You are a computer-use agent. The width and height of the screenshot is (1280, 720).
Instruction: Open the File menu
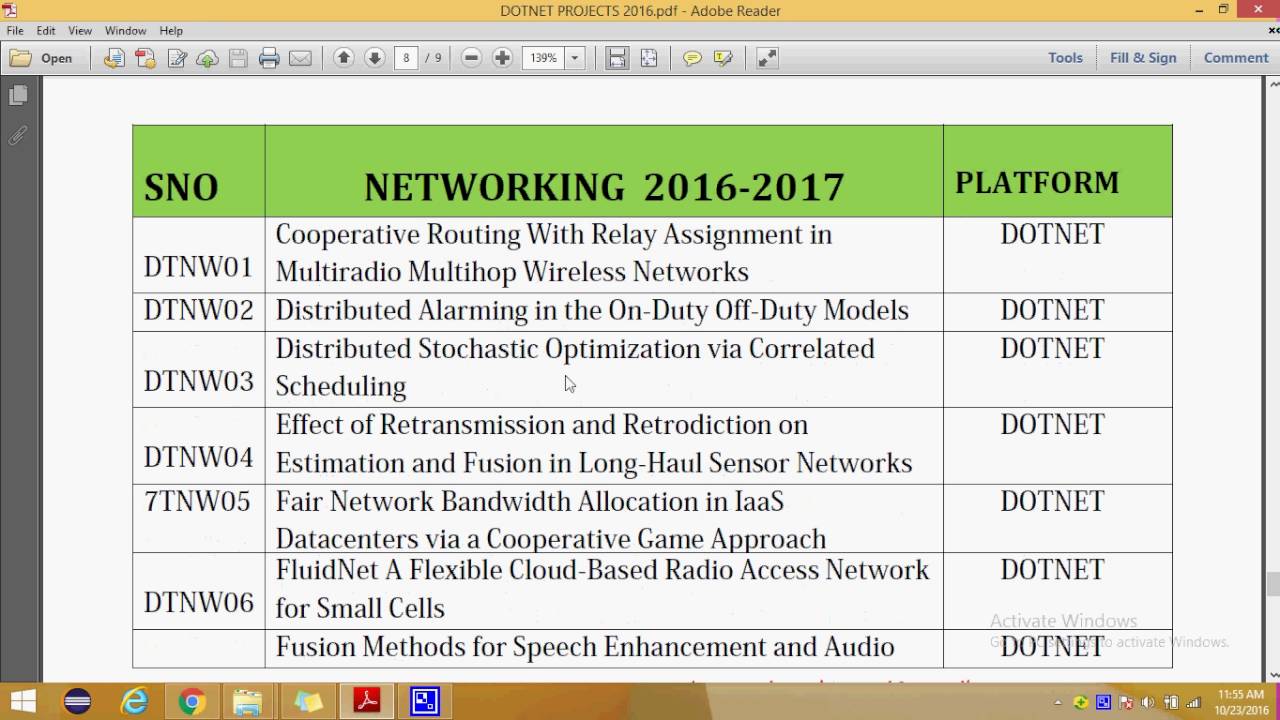(x=15, y=31)
